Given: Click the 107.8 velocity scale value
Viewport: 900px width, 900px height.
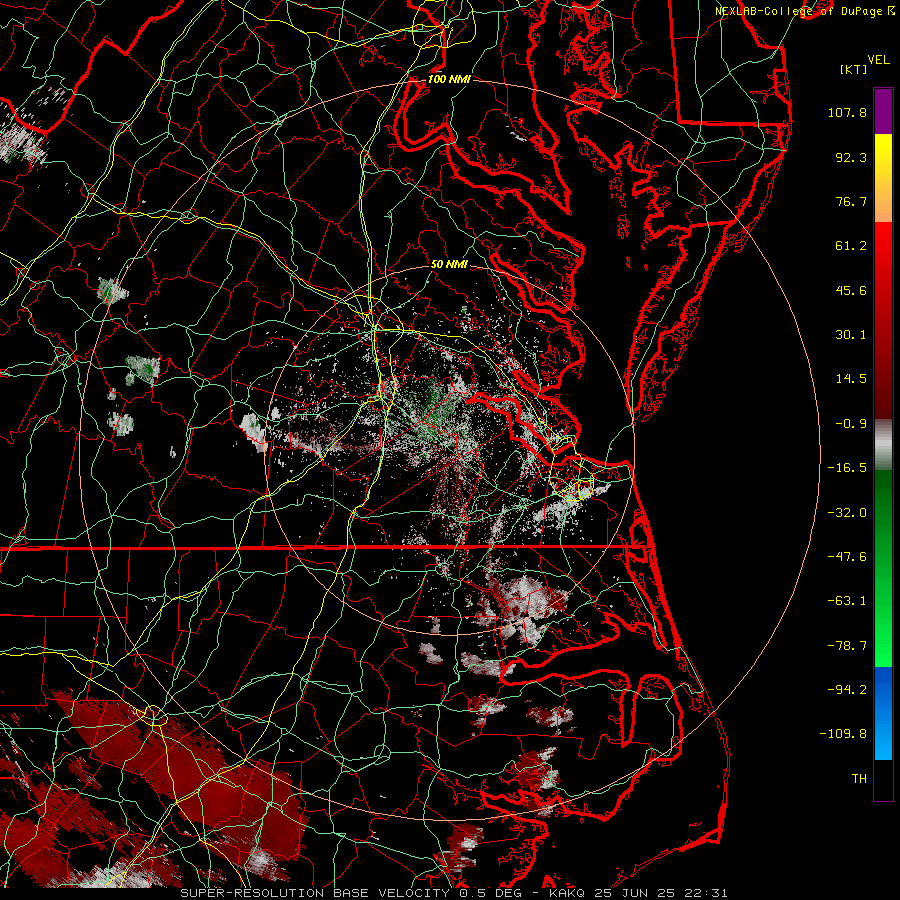Looking at the screenshot, I should click(x=847, y=112).
